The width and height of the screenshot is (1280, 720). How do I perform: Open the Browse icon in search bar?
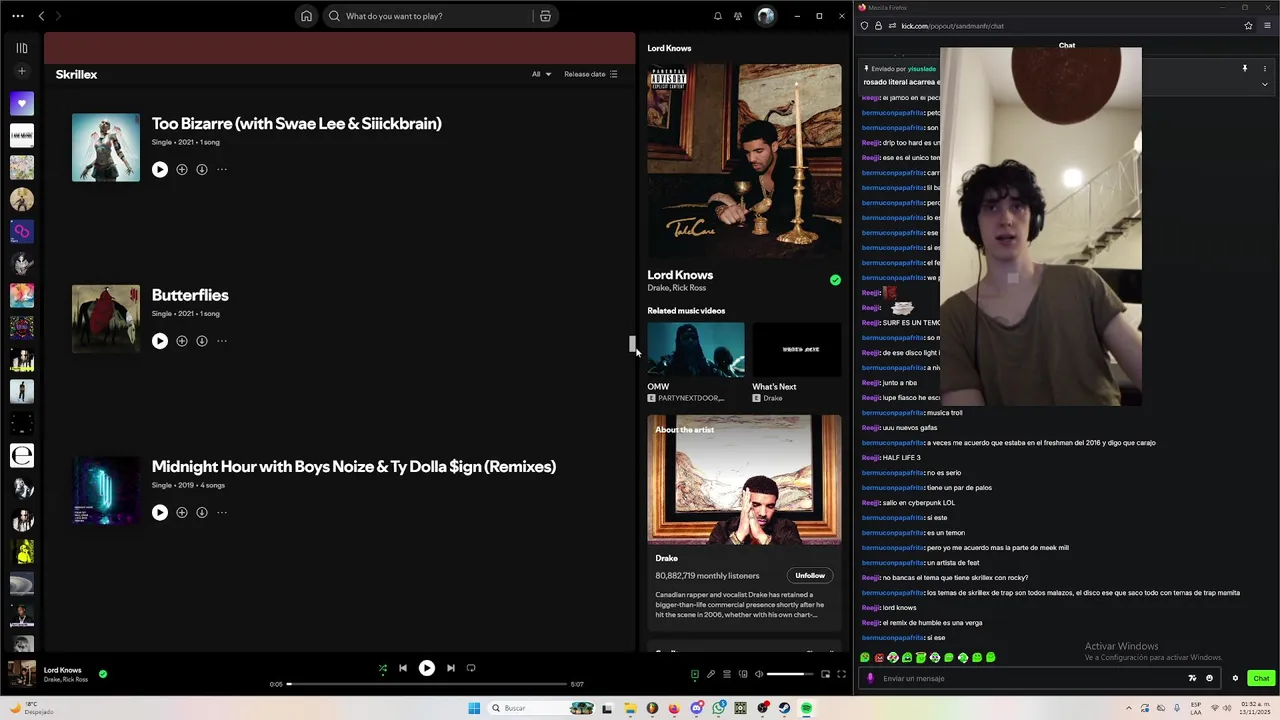pos(545,16)
